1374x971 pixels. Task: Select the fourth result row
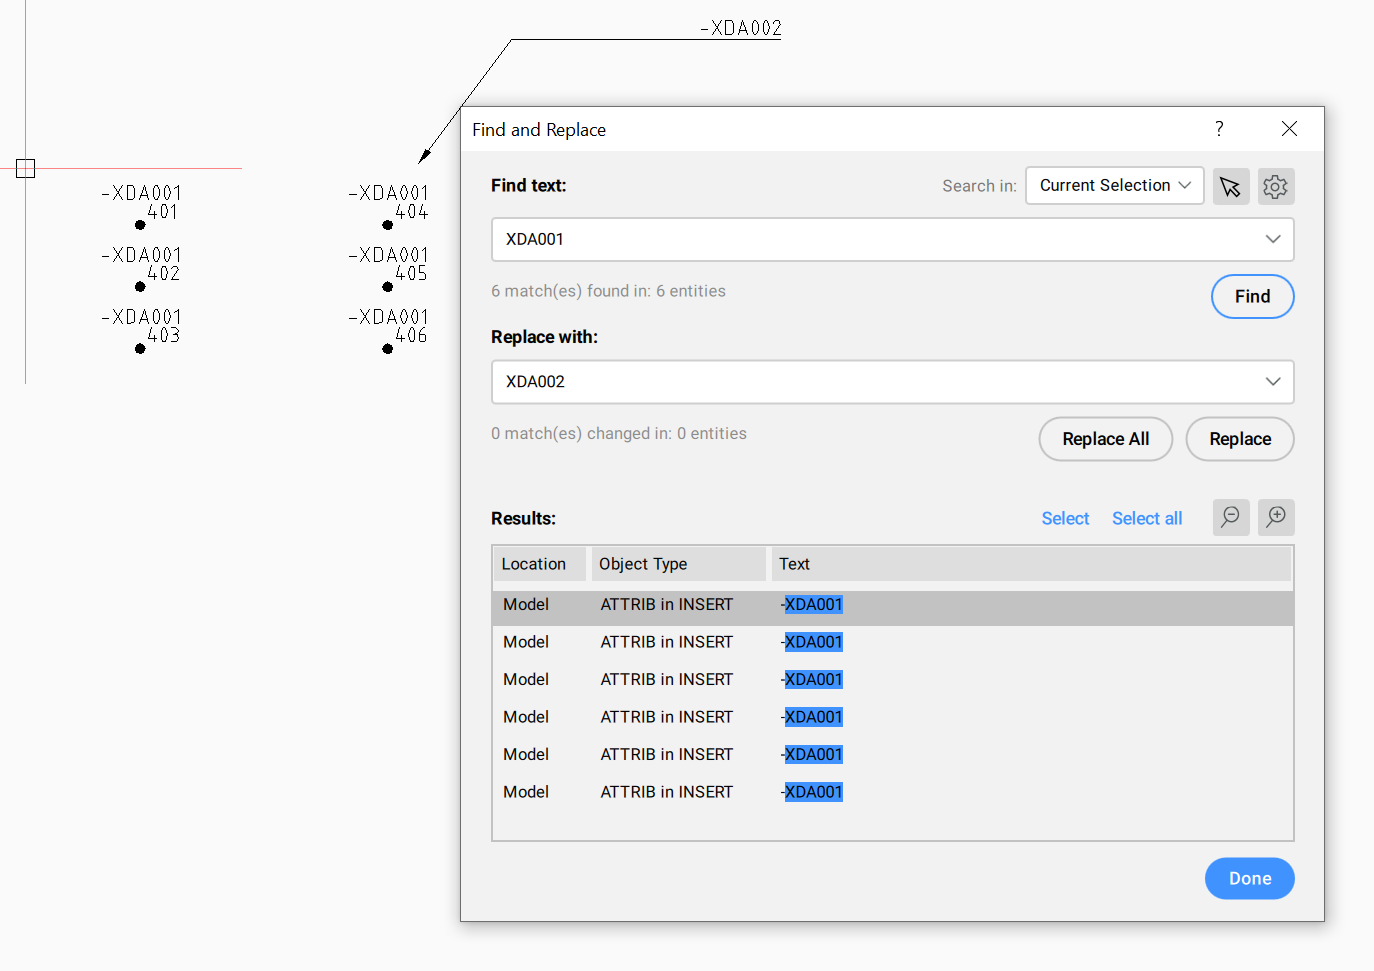coord(893,717)
